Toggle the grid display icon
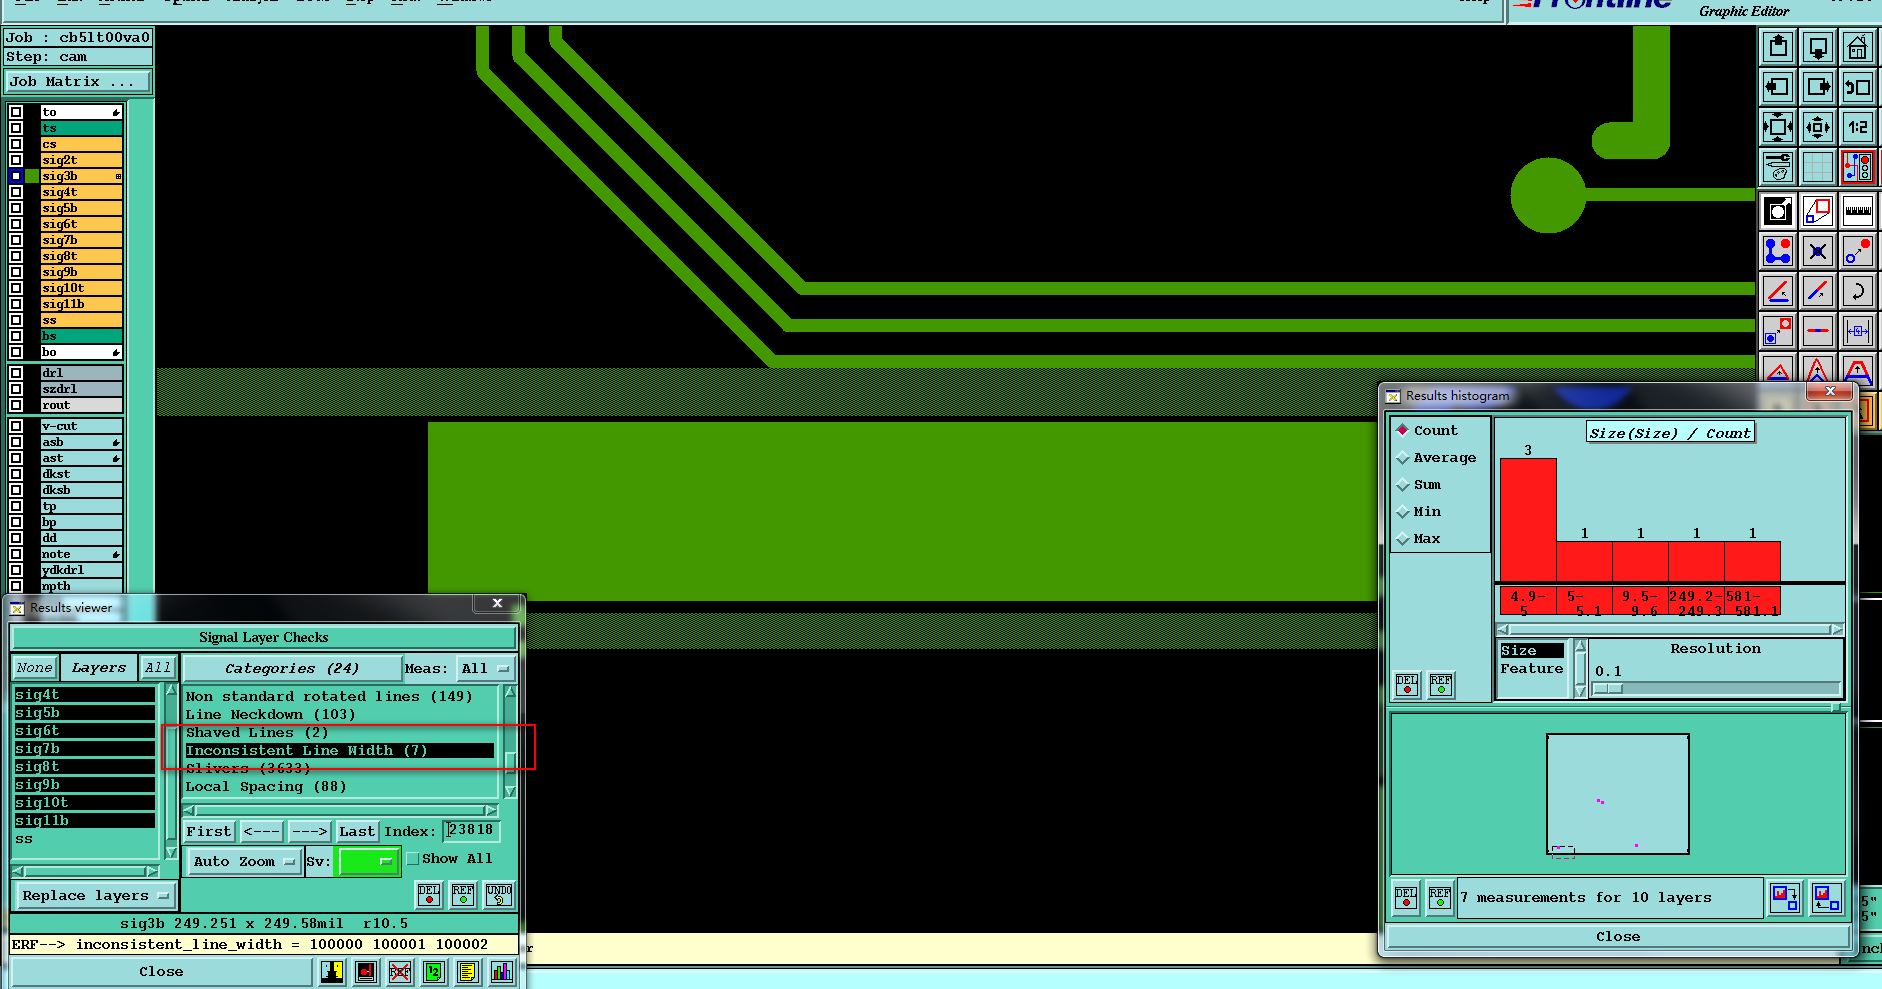 (1818, 167)
